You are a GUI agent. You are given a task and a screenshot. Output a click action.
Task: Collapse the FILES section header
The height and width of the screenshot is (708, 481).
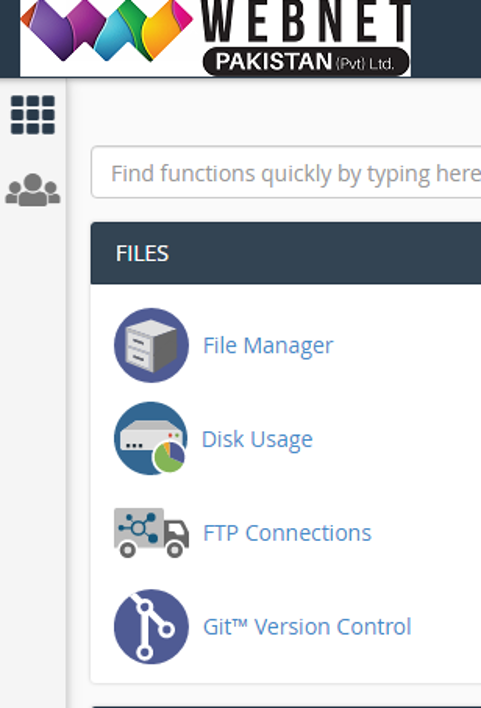(286, 253)
